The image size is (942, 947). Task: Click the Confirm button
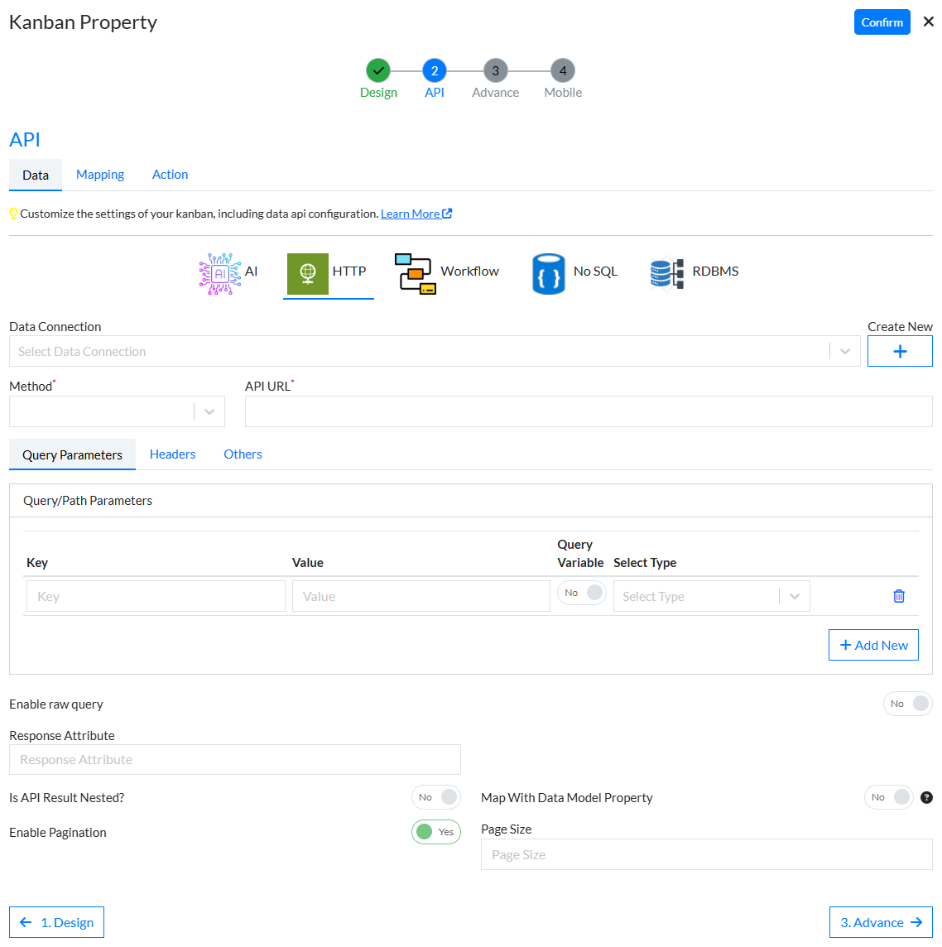pyautogui.click(x=882, y=22)
